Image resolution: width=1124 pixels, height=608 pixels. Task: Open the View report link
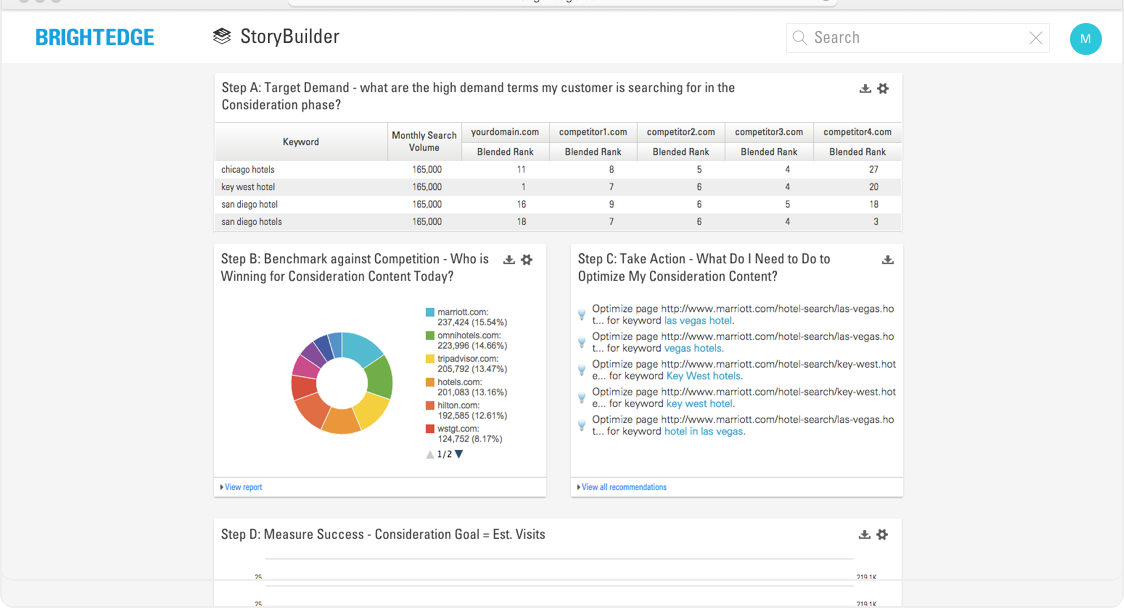click(x=243, y=487)
